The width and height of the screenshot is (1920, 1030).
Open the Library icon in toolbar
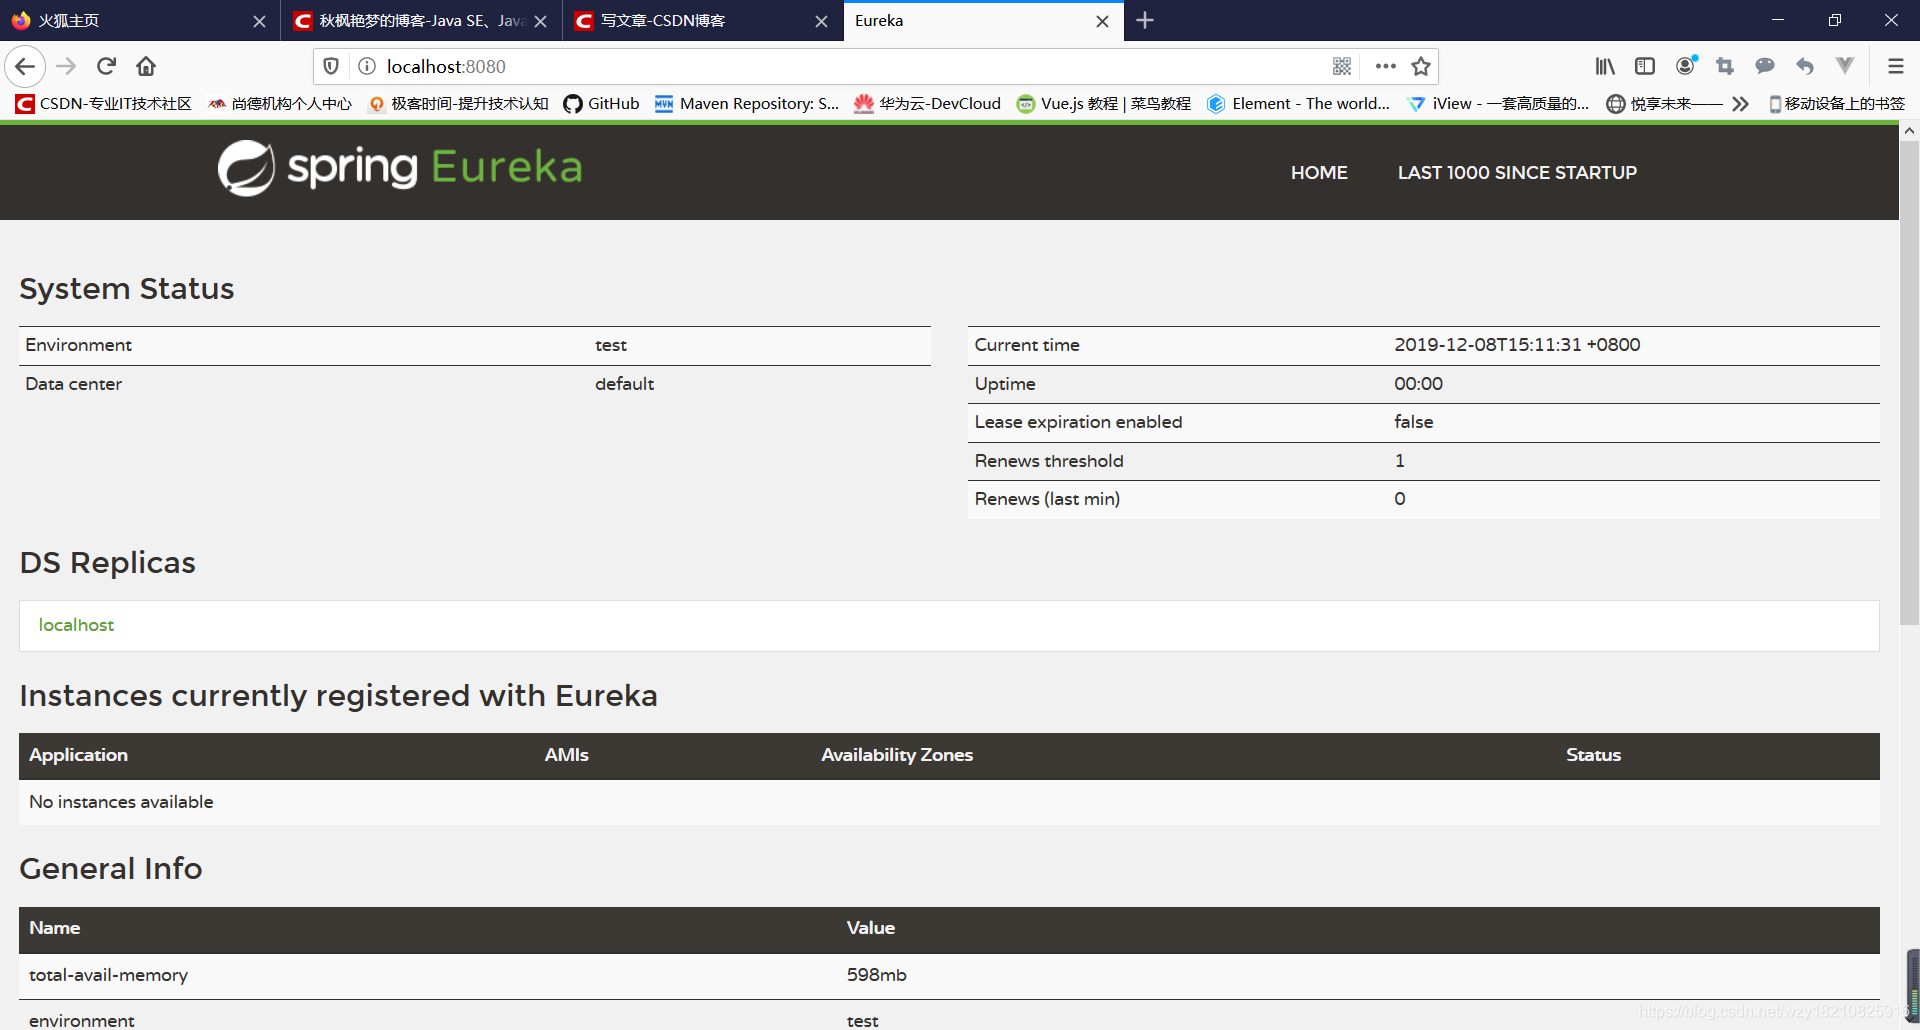coord(1605,66)
